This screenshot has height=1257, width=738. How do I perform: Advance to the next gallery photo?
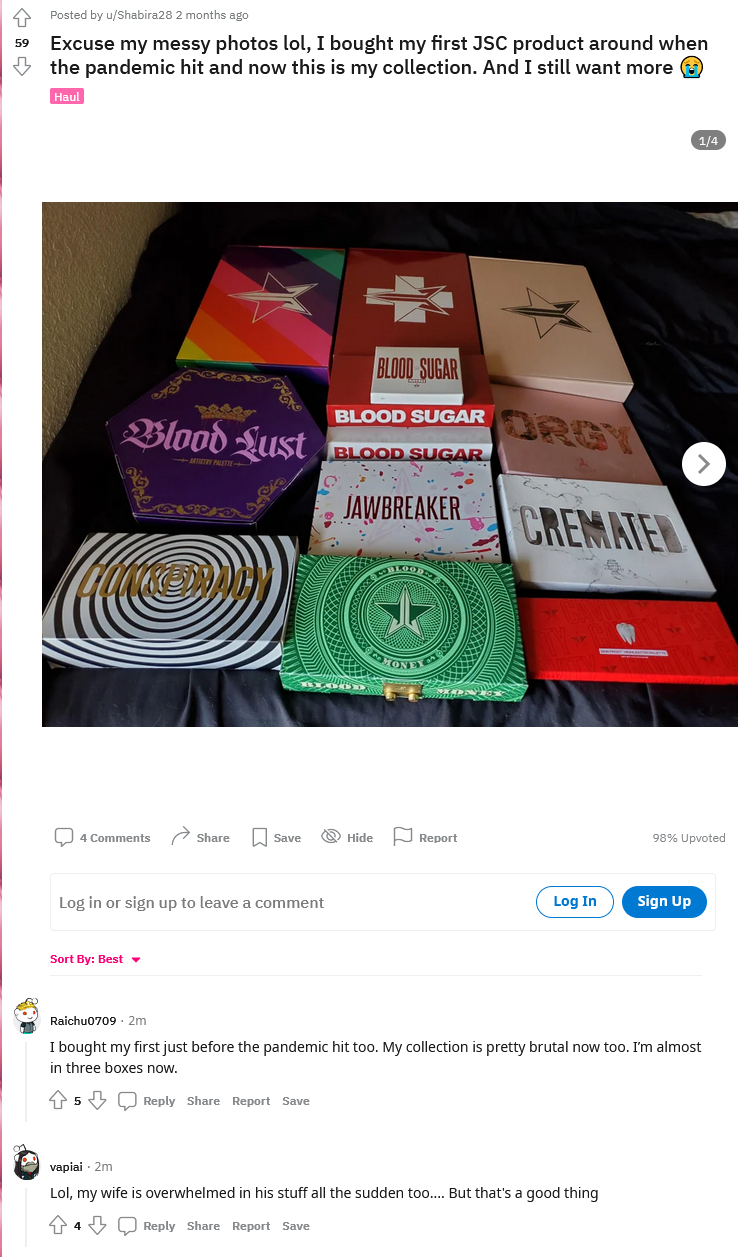(704, 464)
